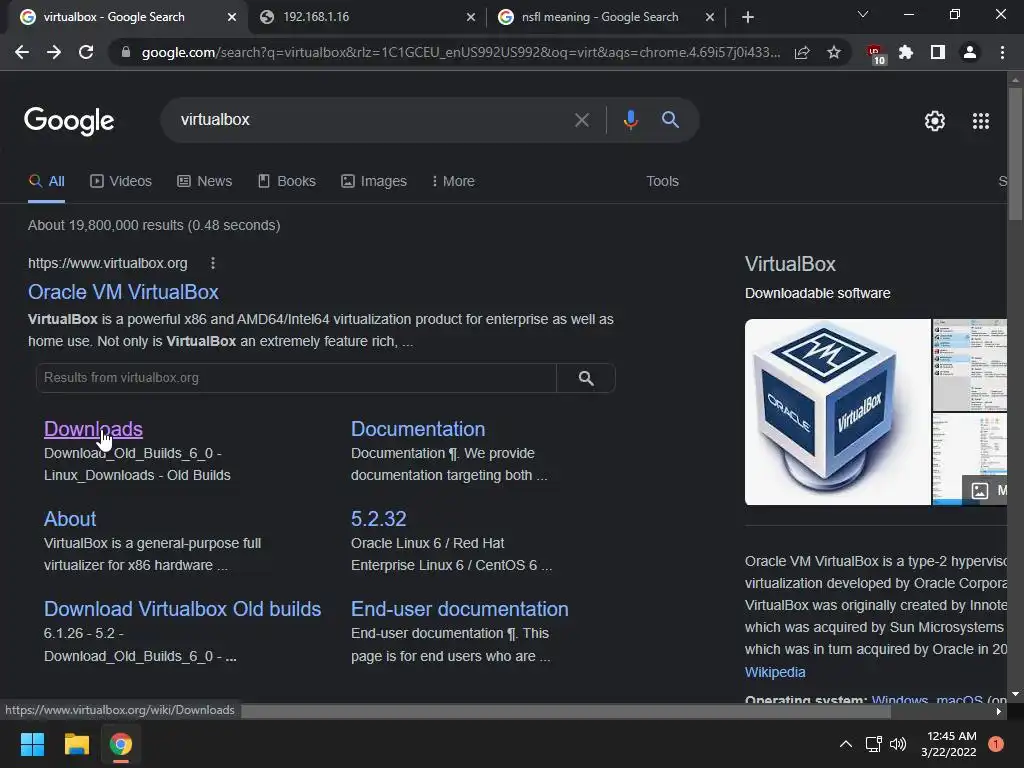The width and height of the screenshot is (1024, 768).
Task: Open the Google apps grid
Action: (981, 121)
